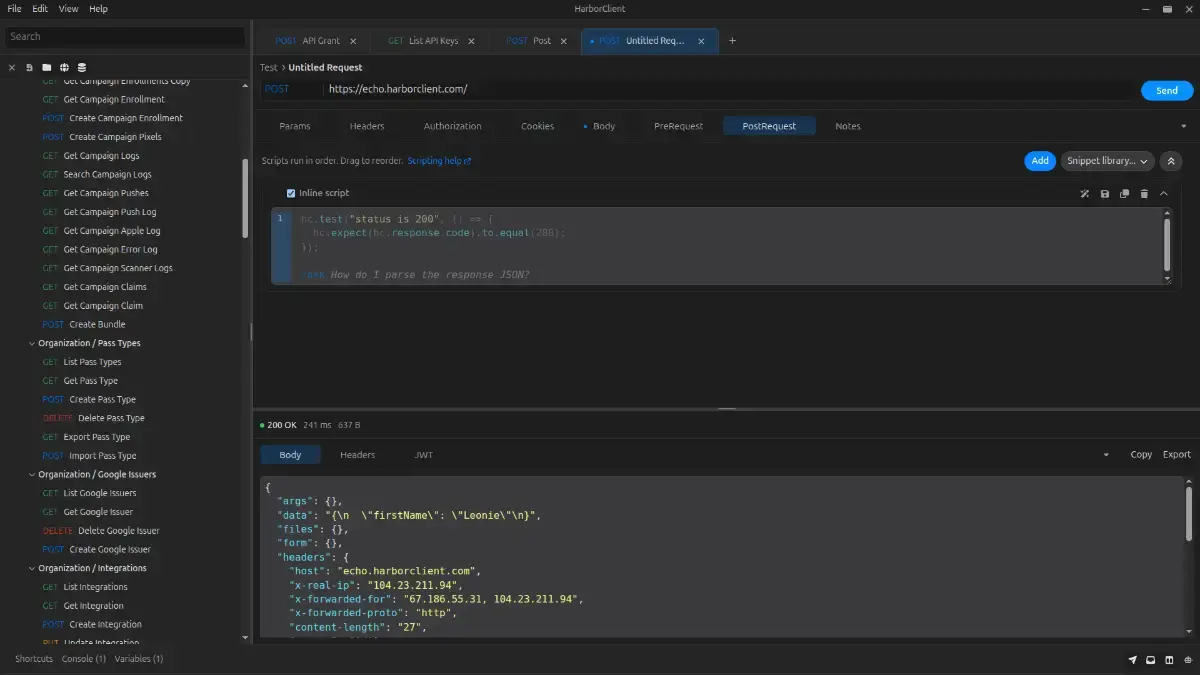Click the URL field with echo.harborclient.com
The height and width of the screenshot is (675, 1200).
[x=730, y=89]
